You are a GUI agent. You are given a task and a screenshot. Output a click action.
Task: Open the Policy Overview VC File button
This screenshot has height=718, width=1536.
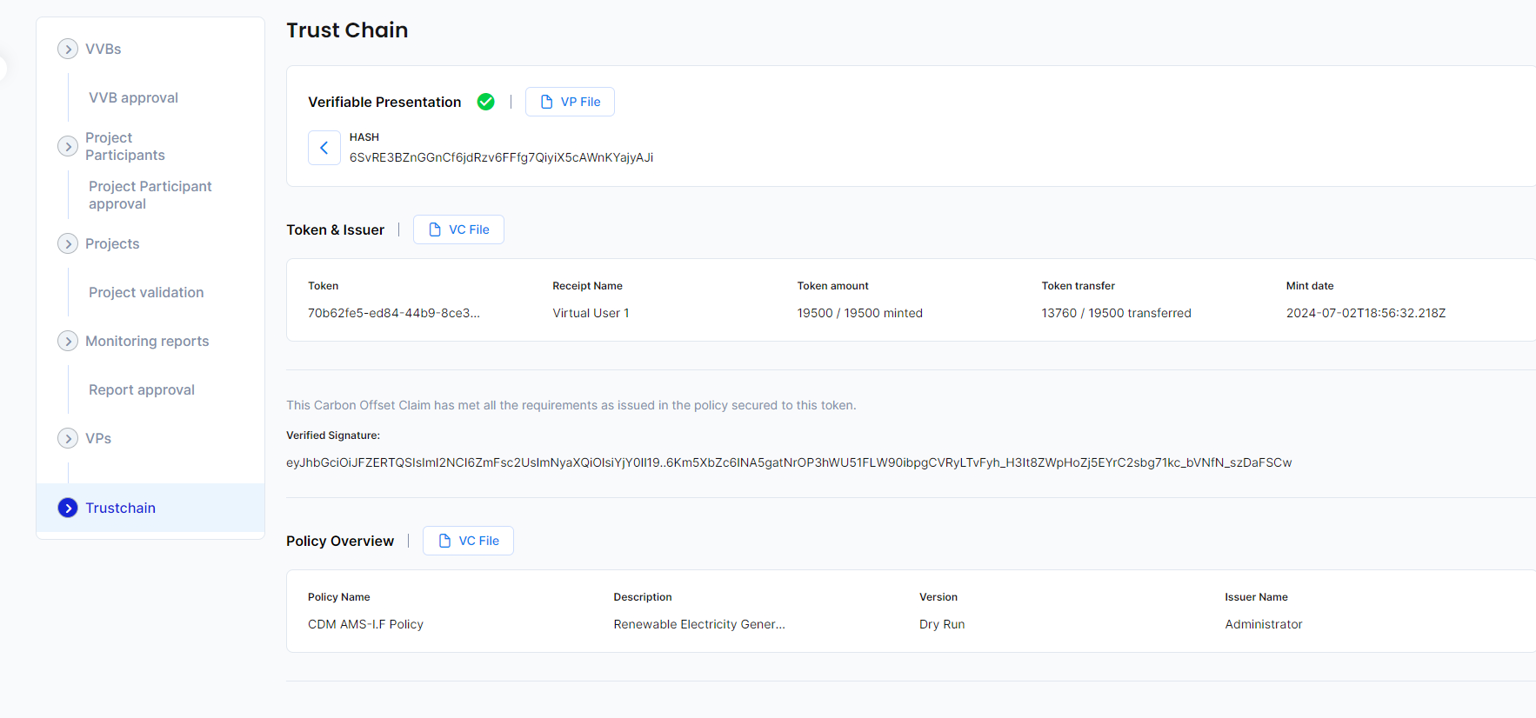(x=468, y=541)
